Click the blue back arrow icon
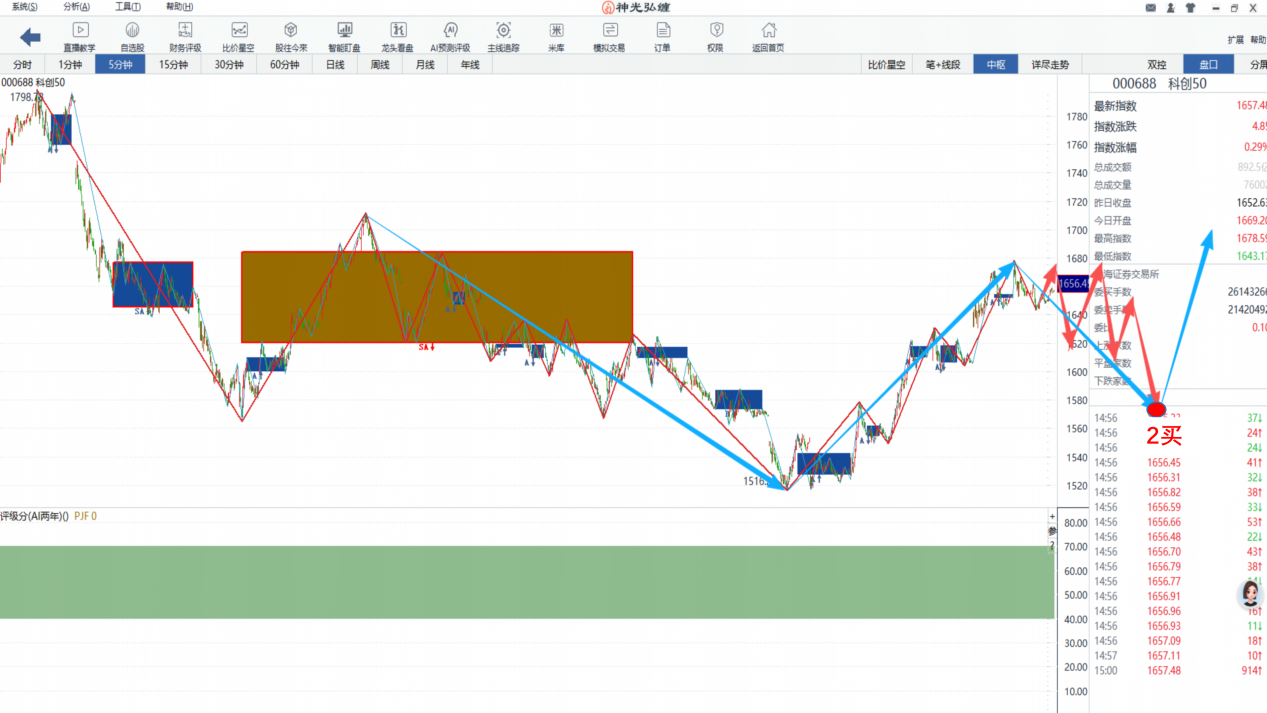 point(30,37)
